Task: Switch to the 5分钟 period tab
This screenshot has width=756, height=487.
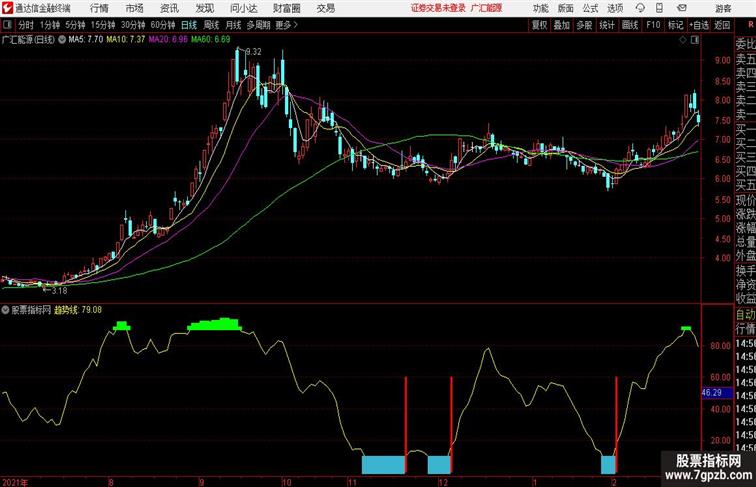Action: [x=75, y=25]
